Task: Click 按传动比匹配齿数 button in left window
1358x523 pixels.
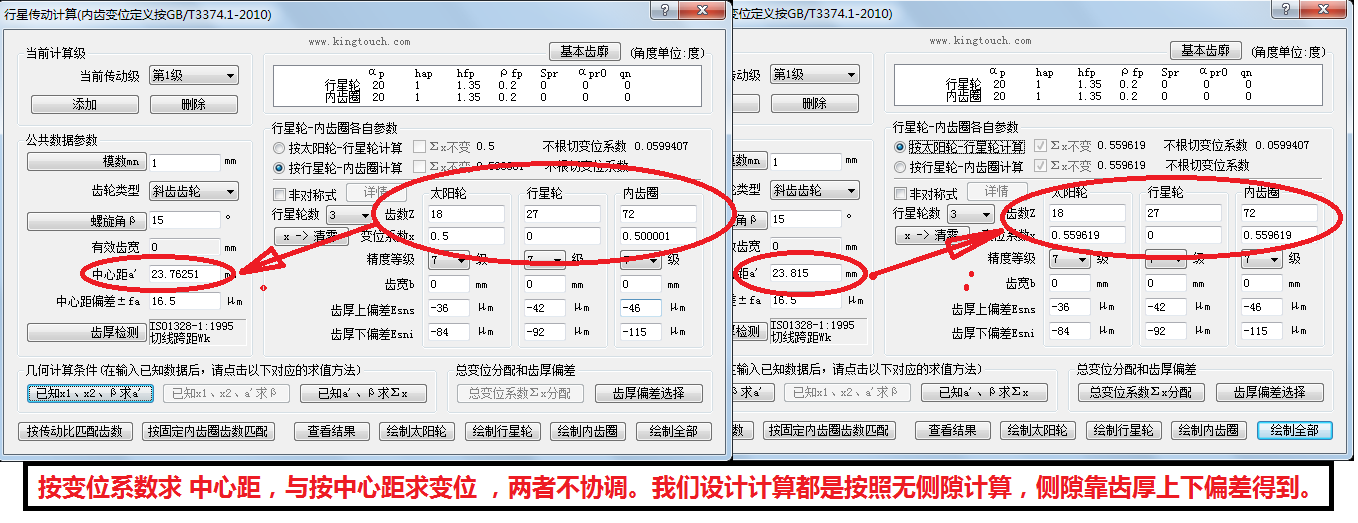Action: 75,431
